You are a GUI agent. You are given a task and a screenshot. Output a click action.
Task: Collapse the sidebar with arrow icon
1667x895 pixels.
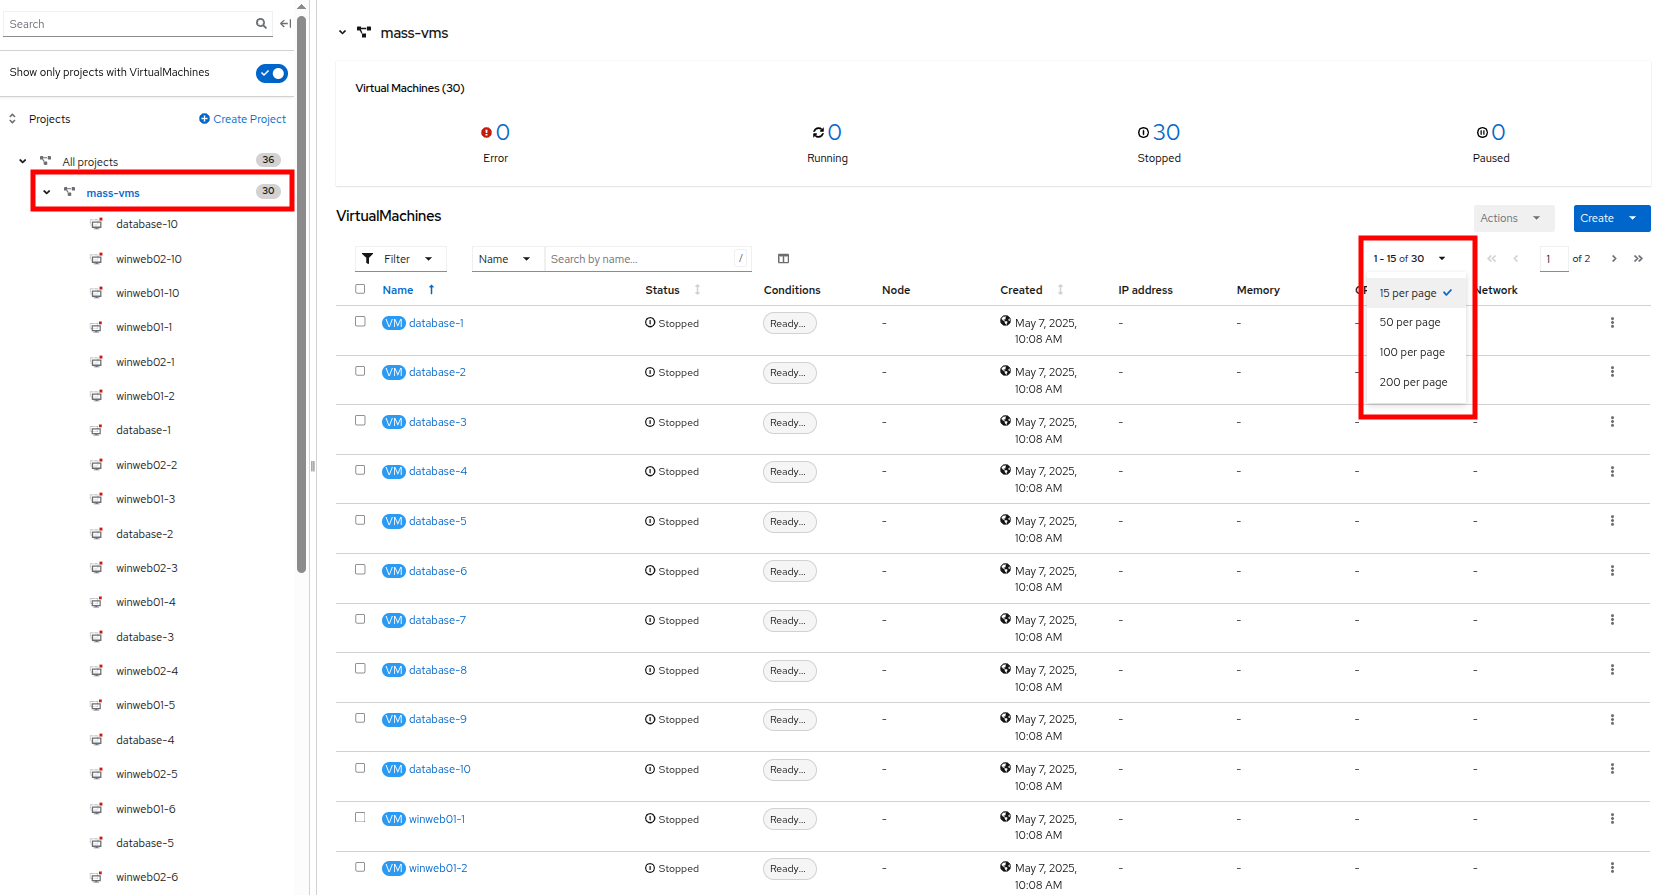coord(286,24)
